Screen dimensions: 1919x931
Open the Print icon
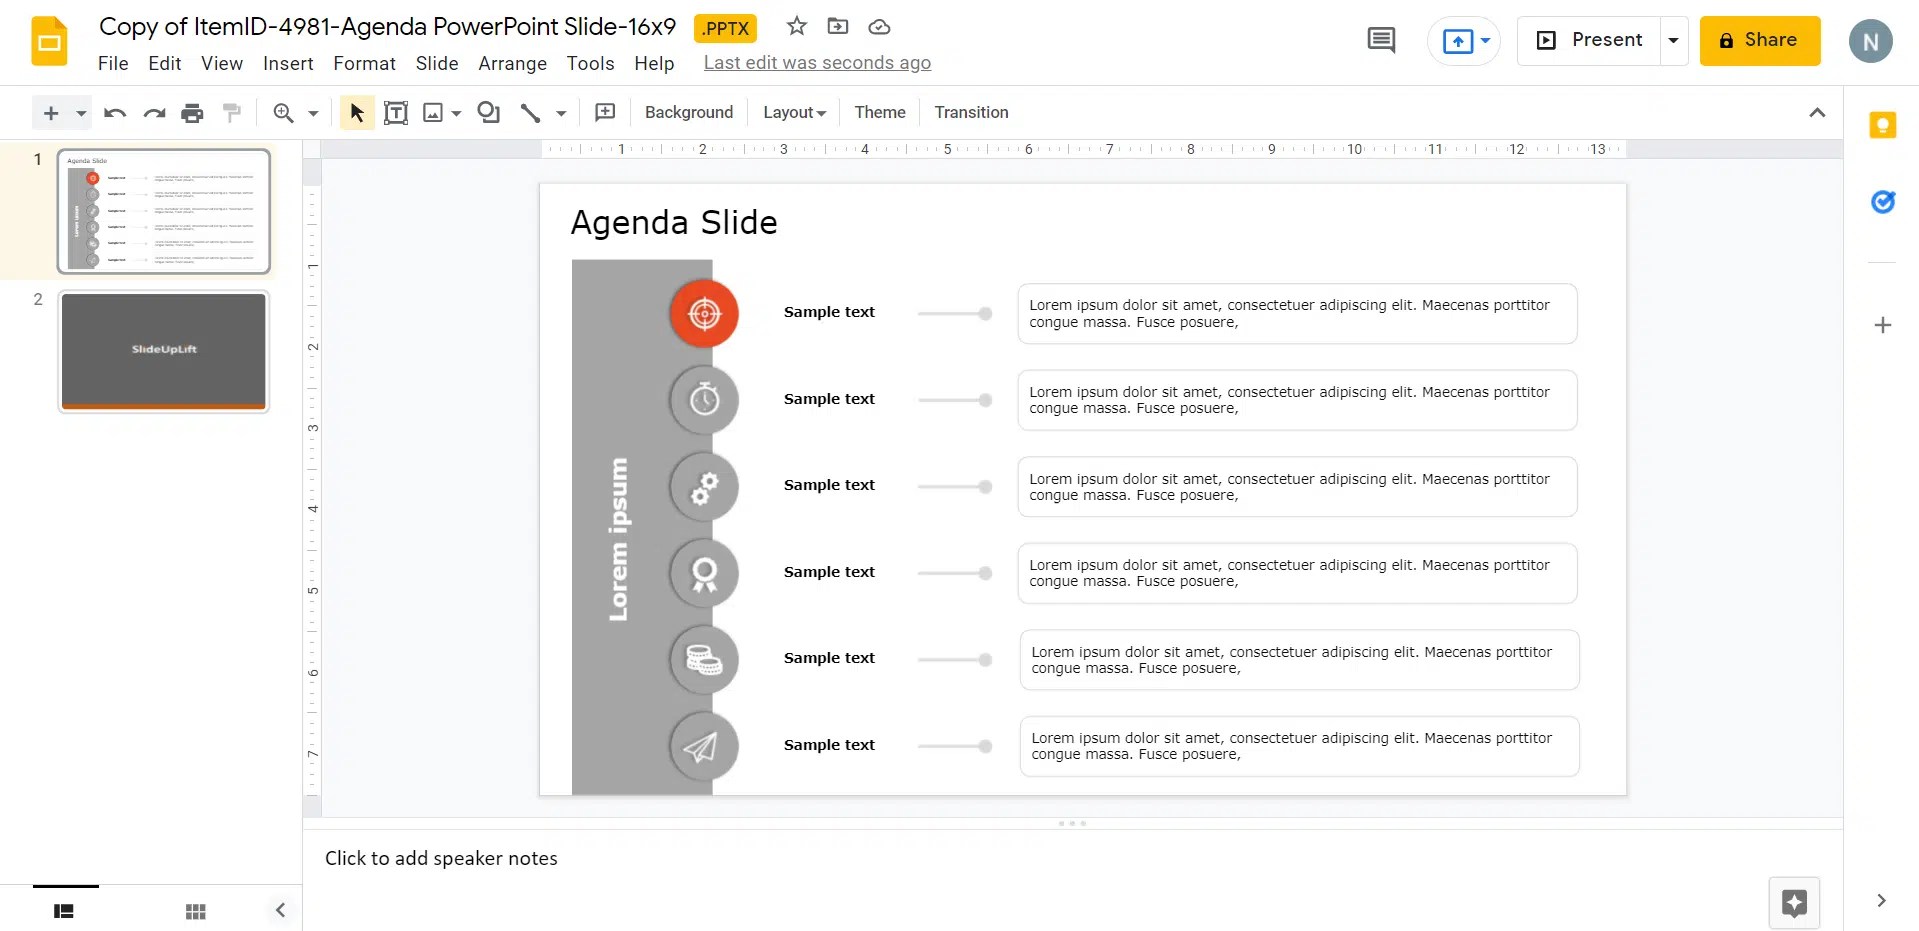192,112
